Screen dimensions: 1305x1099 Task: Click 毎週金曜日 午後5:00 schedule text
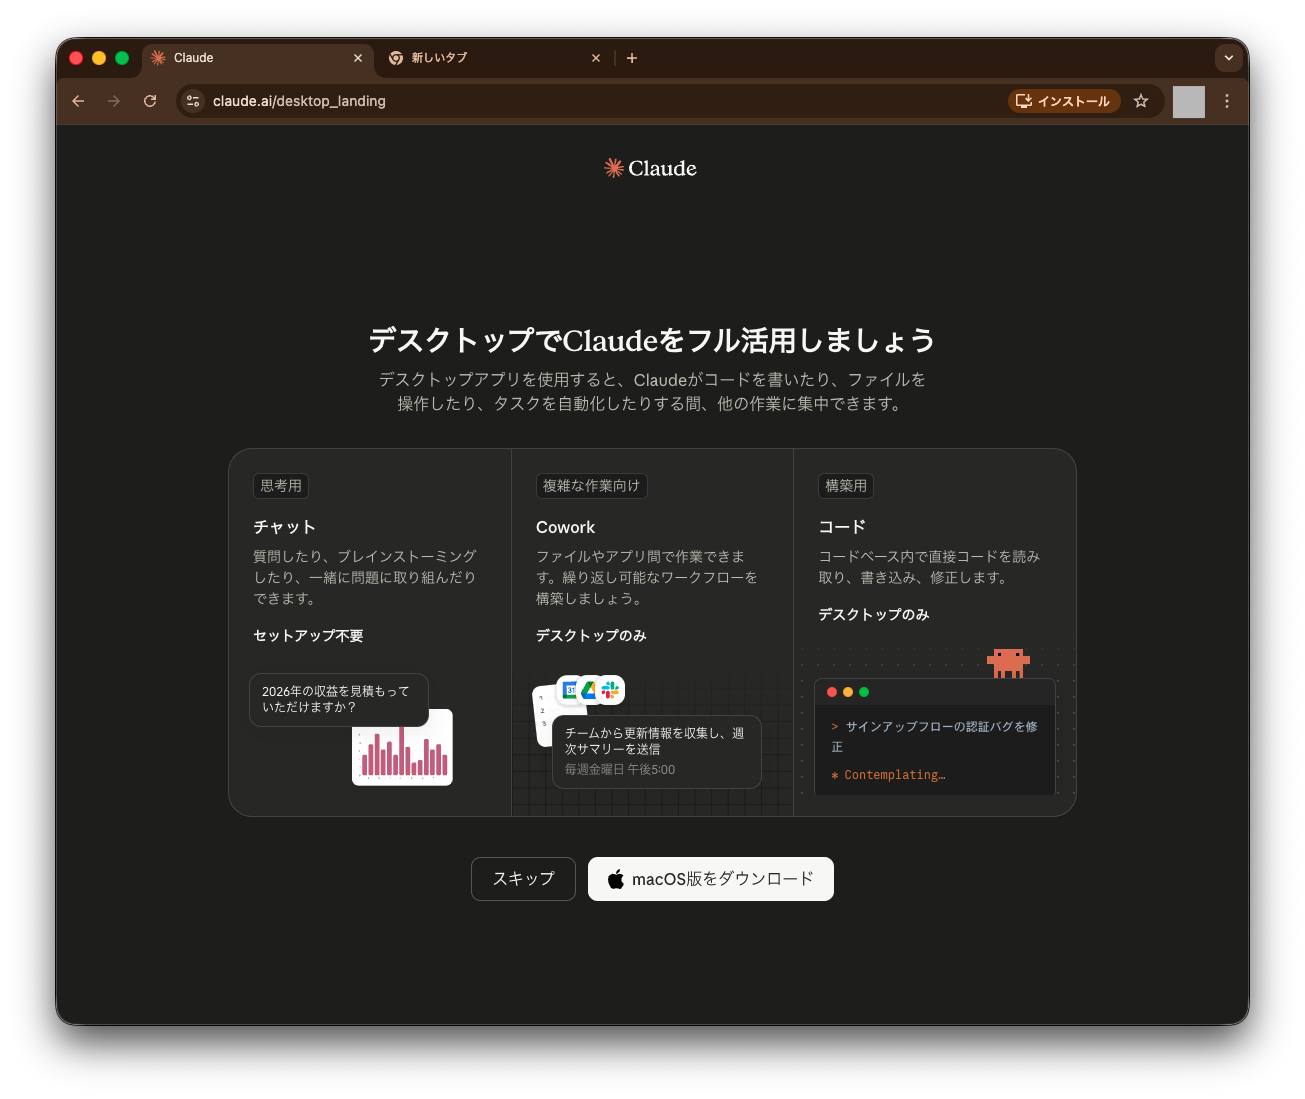(620, 770)
